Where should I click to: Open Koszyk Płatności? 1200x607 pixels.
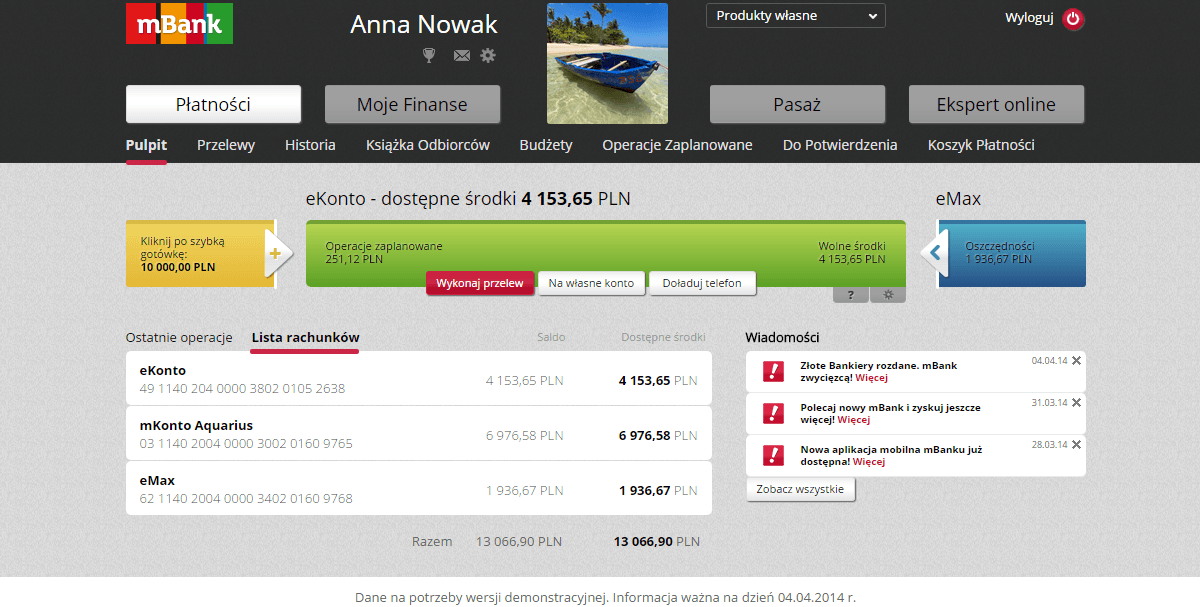click(981, 145)
